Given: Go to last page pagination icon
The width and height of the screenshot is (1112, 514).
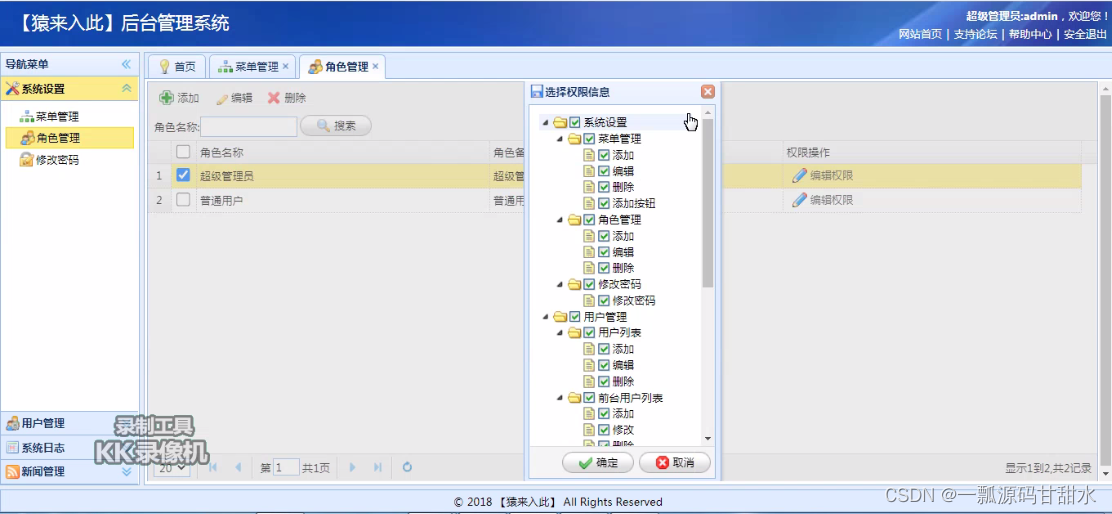Looking at the screenshot, I should (x=378, y=467).
